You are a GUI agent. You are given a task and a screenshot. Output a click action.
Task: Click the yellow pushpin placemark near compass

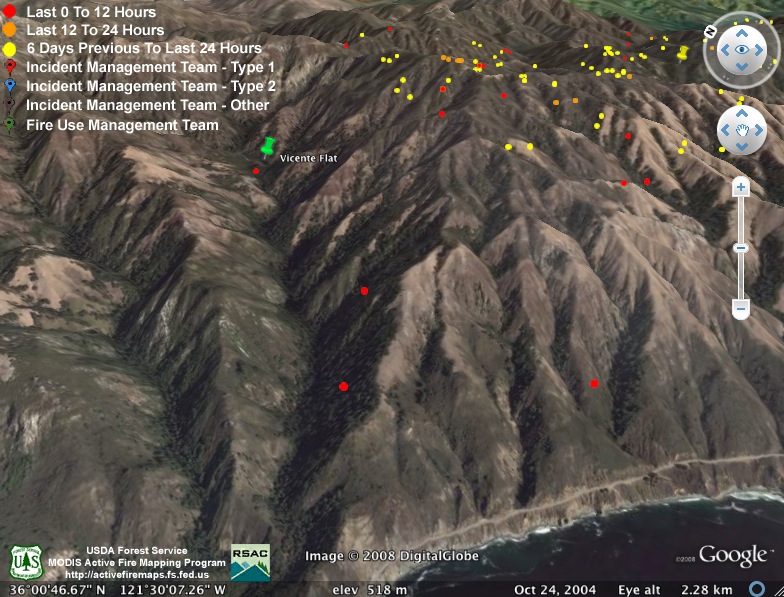(x=683, y=52)
